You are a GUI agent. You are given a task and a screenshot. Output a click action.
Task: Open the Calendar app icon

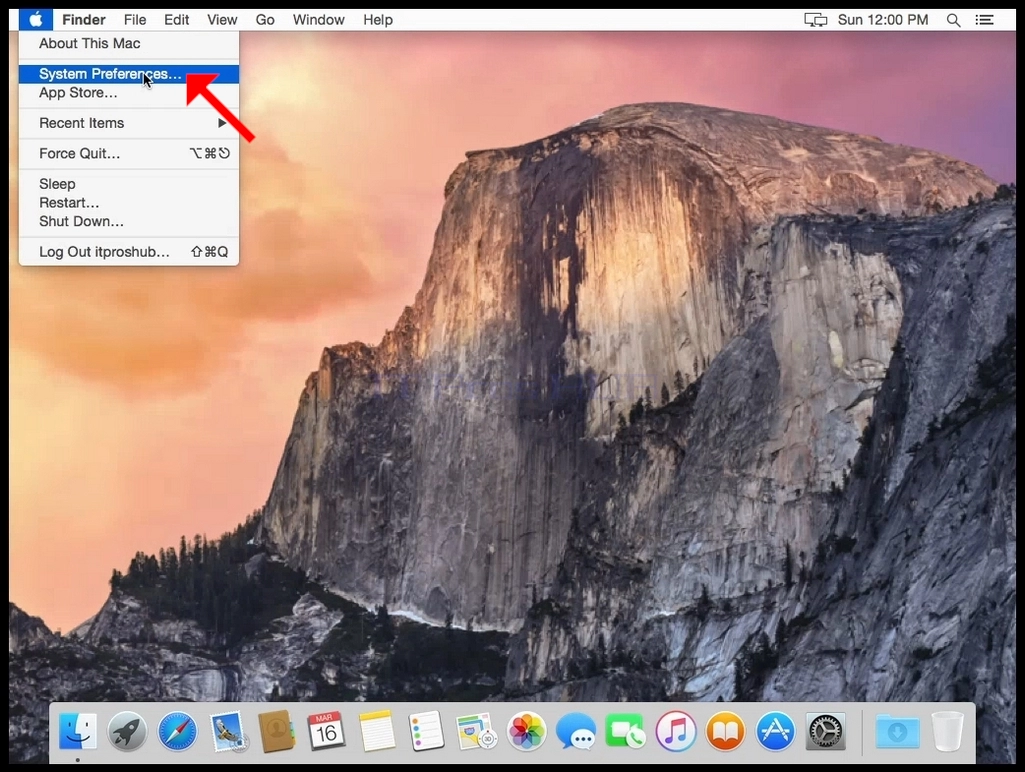point(326,731)
